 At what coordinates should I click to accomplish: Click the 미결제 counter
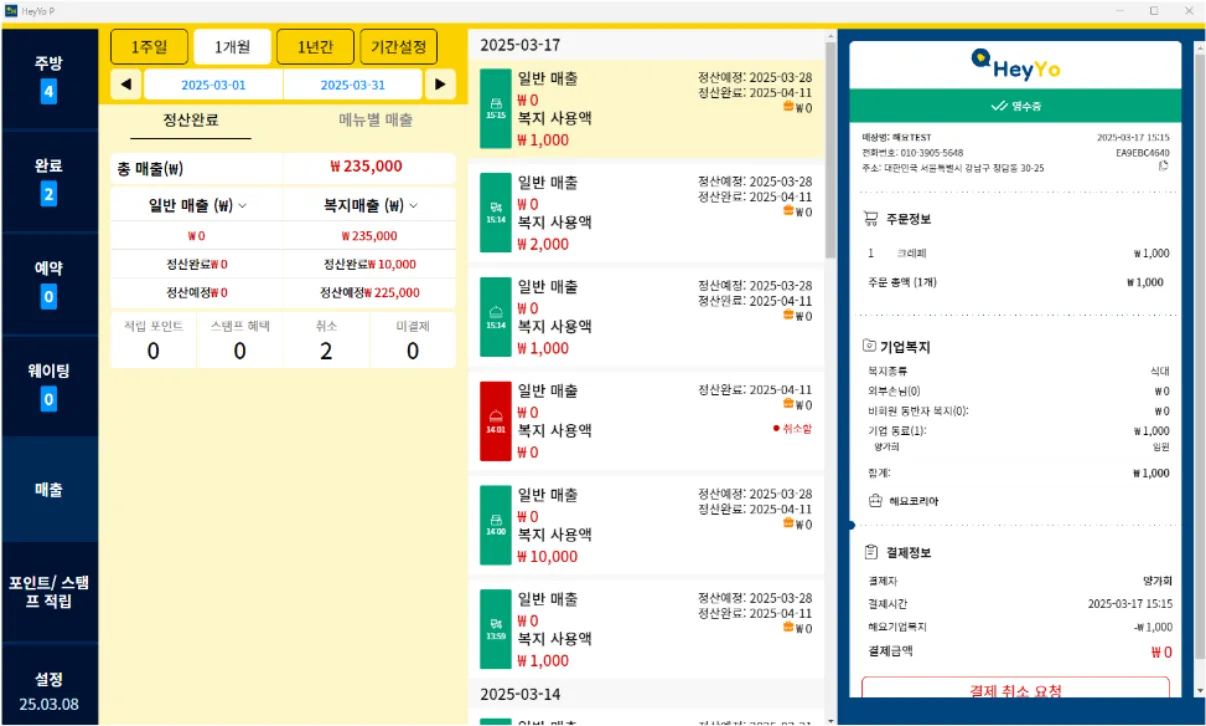coord(413,340)
